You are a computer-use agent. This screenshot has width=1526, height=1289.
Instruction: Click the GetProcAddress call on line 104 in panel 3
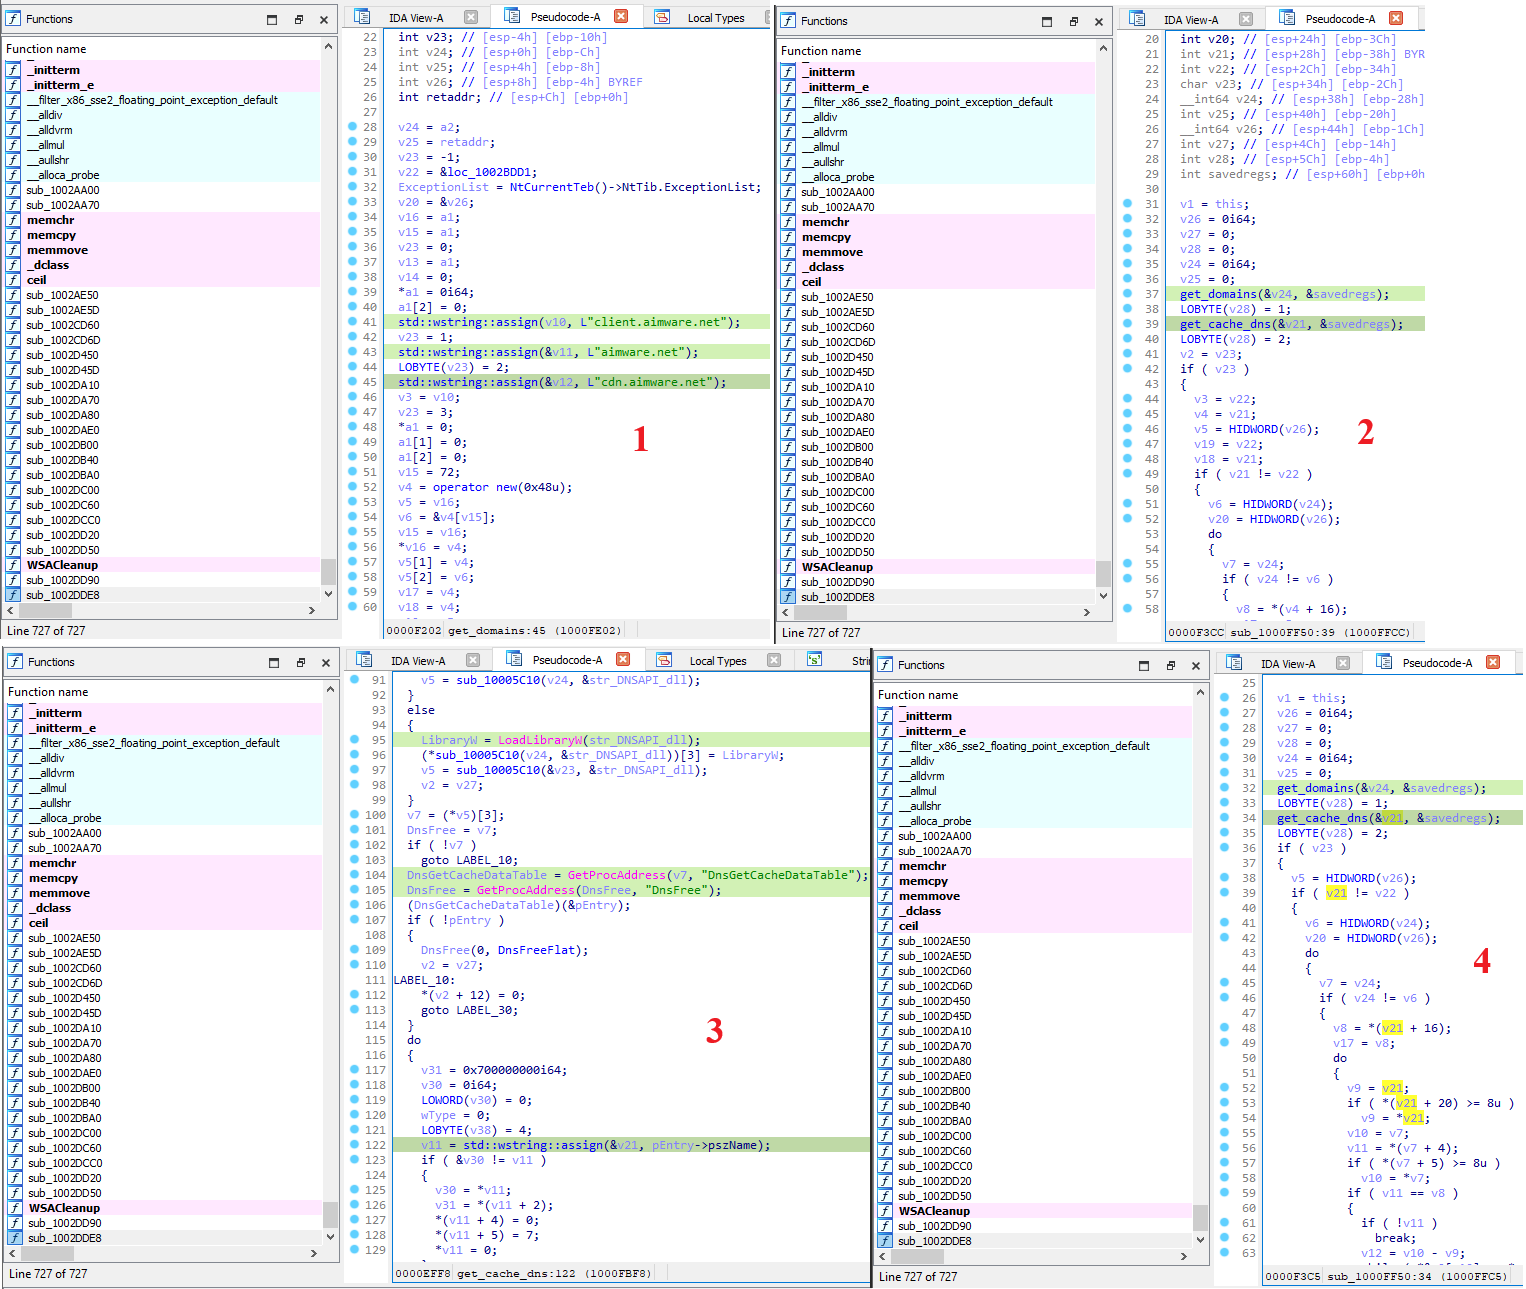pyautogui.click(x=616, y=875)
